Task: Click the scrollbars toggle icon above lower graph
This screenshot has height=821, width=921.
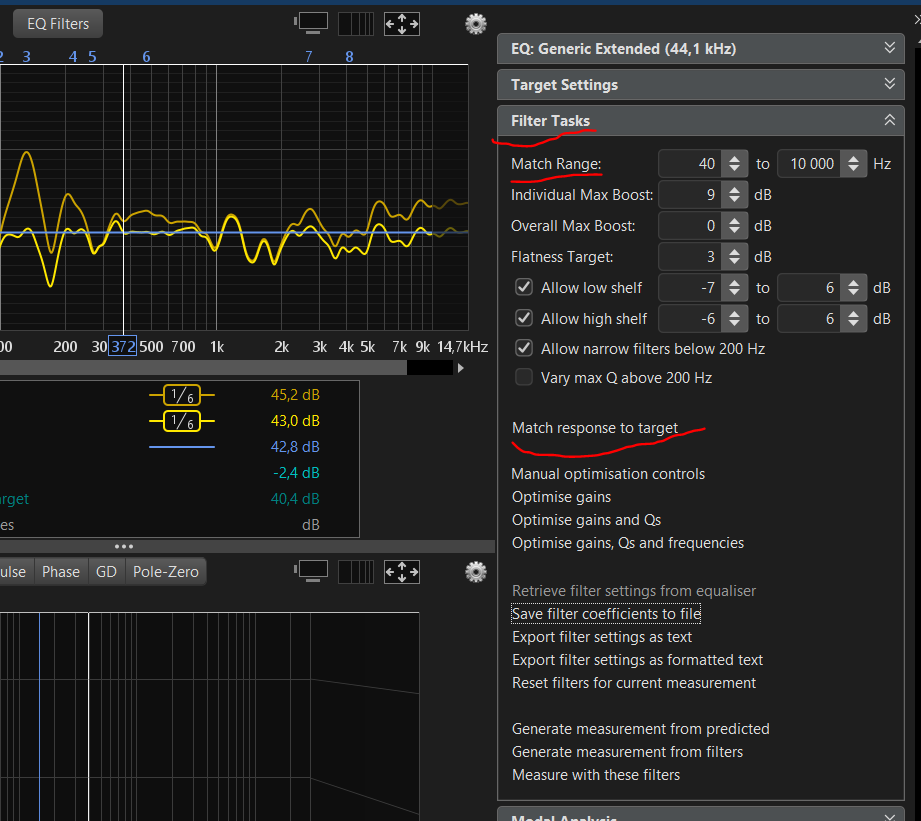Action: coord(356,572)
